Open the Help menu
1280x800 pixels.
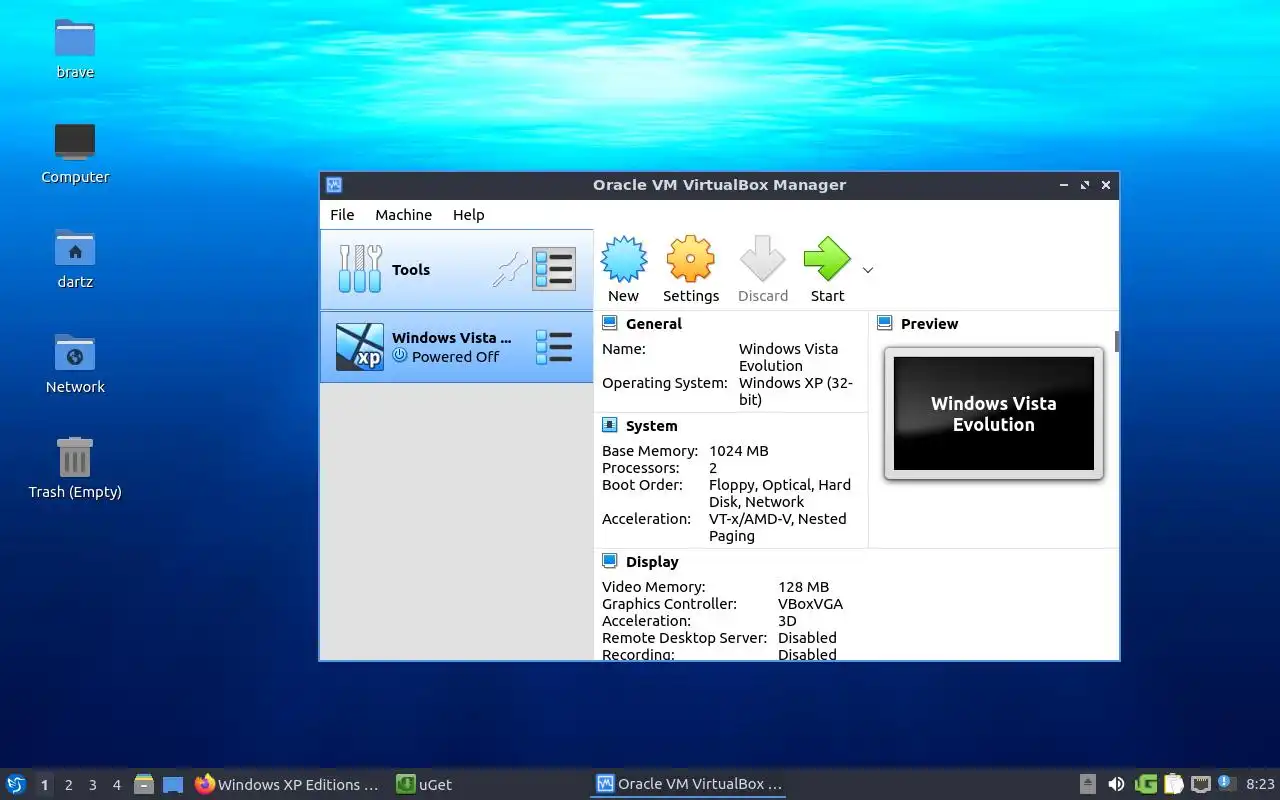click(468, 215)
